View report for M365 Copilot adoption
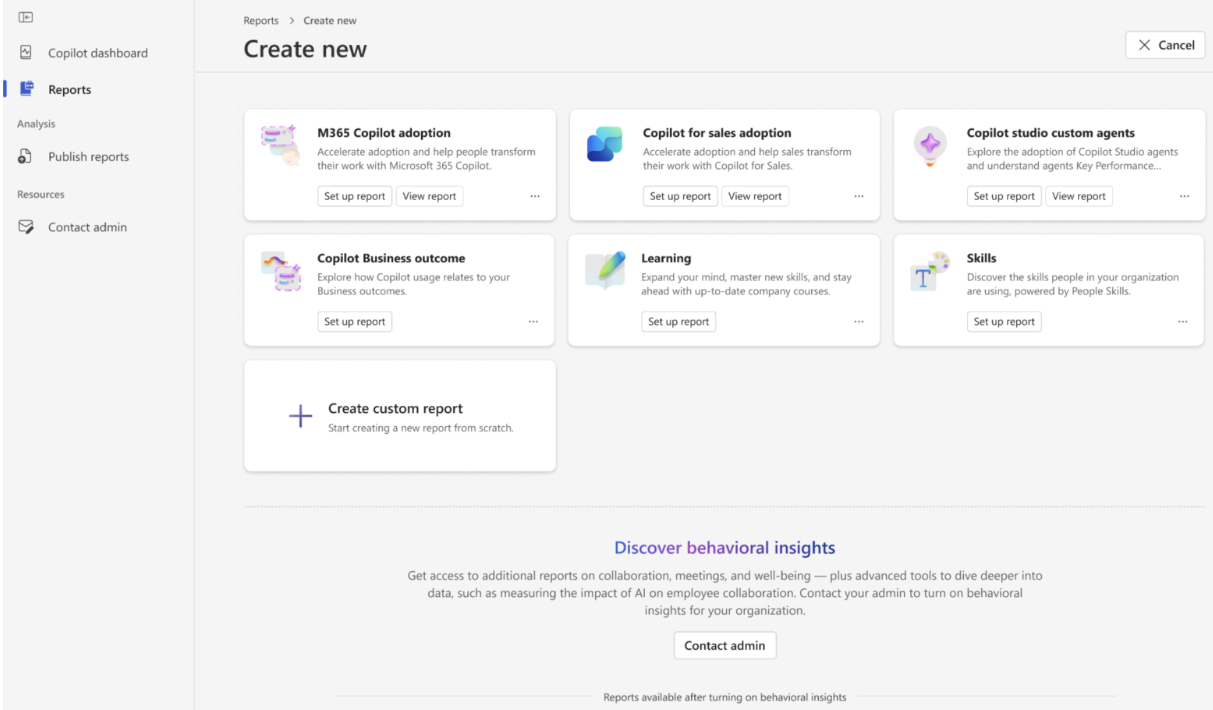This screenshot has width=1213, height=710. (429, 197)
